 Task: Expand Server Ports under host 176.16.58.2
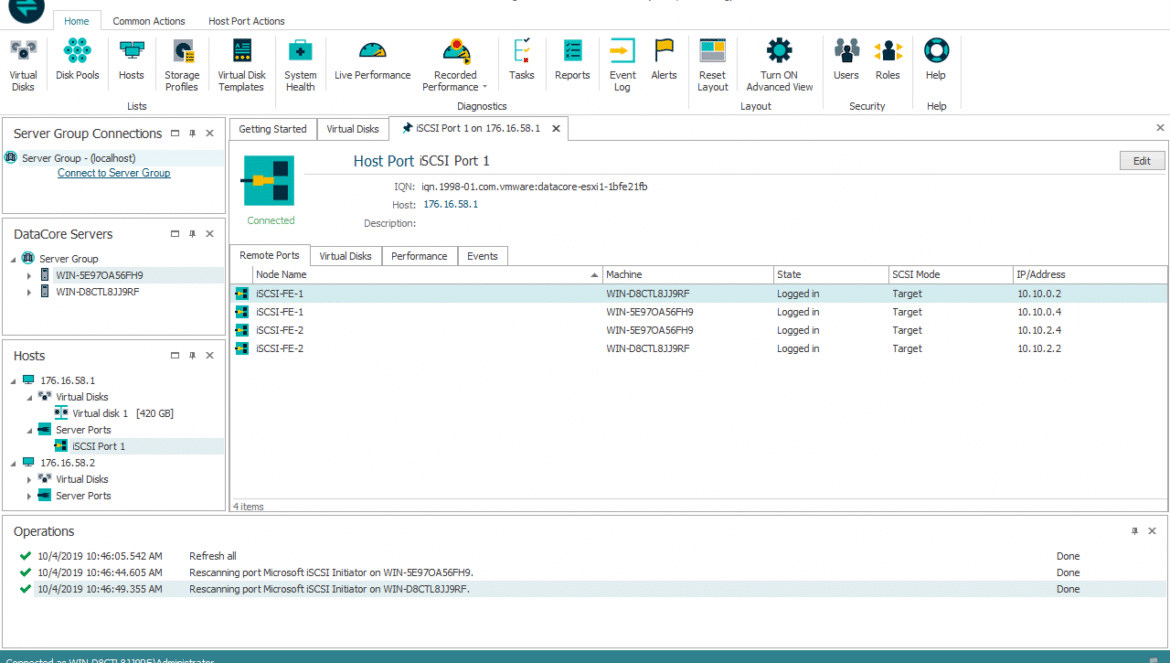[x=29, y=496]
